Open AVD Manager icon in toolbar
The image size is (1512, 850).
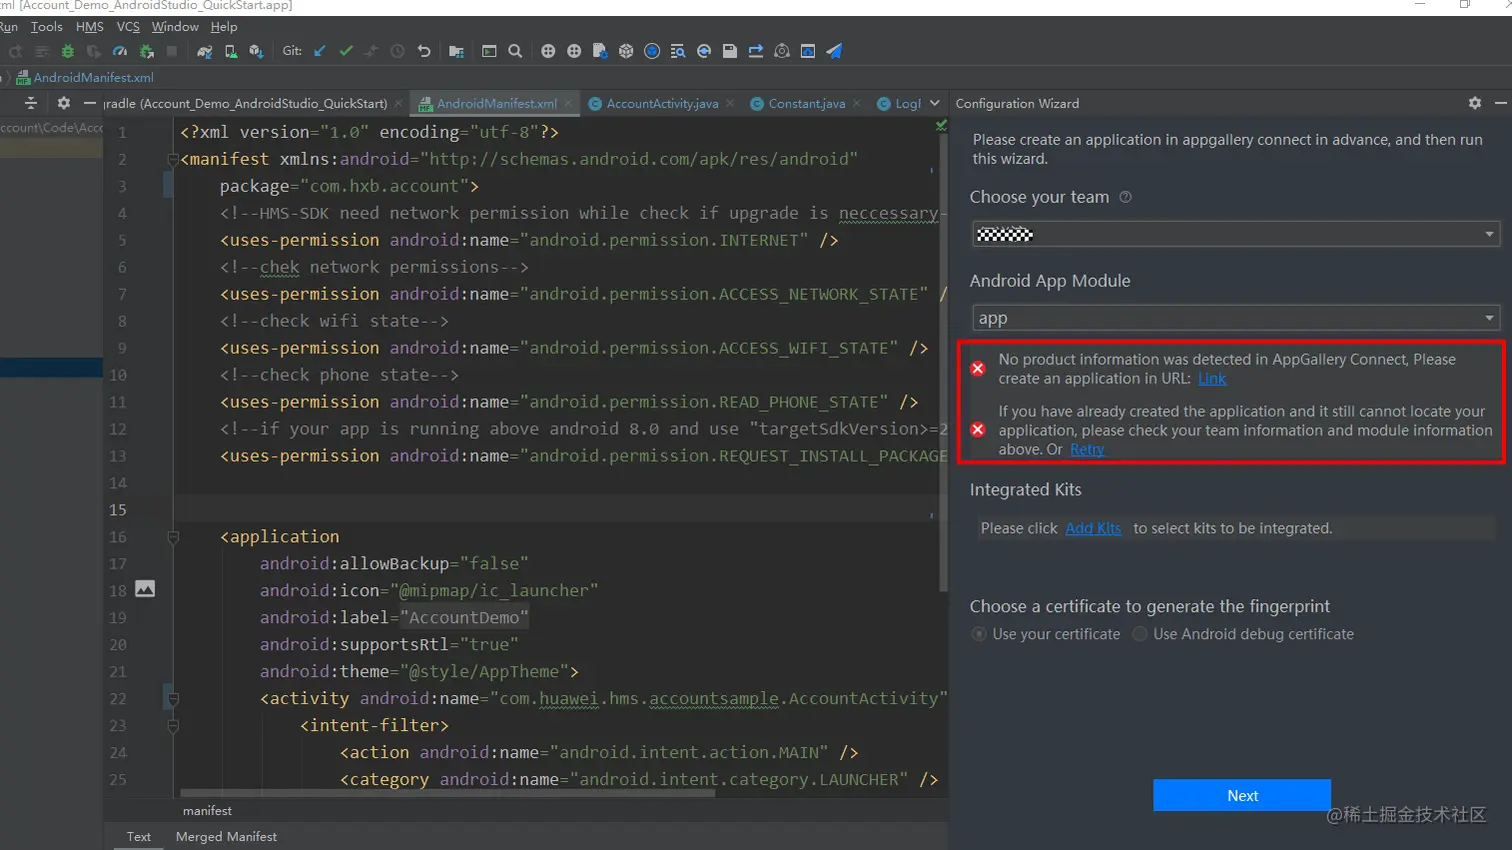pos(231,51)
